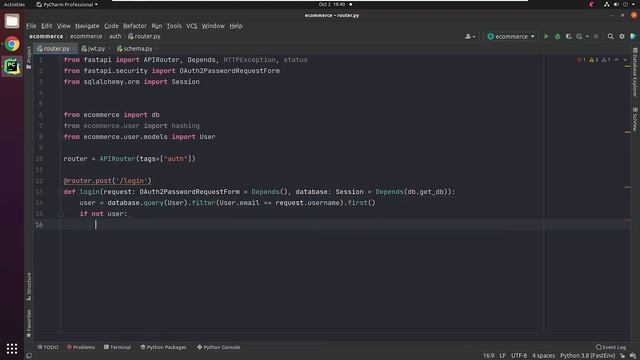Change the Python 3.8 (FastEnv) interpreter
The image size is (640, 360).
coord(587,356)
